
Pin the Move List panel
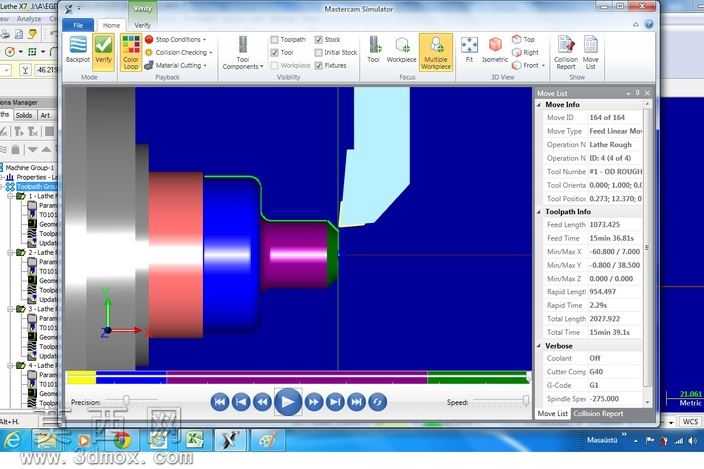click(638, 93)
